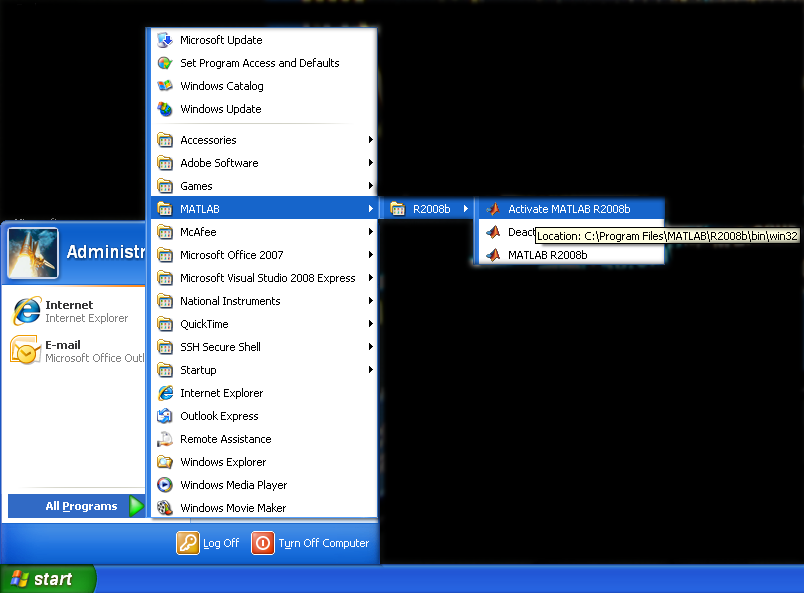Click the McAfee folder icon
Screen dimensions: 804x593
(x=165, y=232)
